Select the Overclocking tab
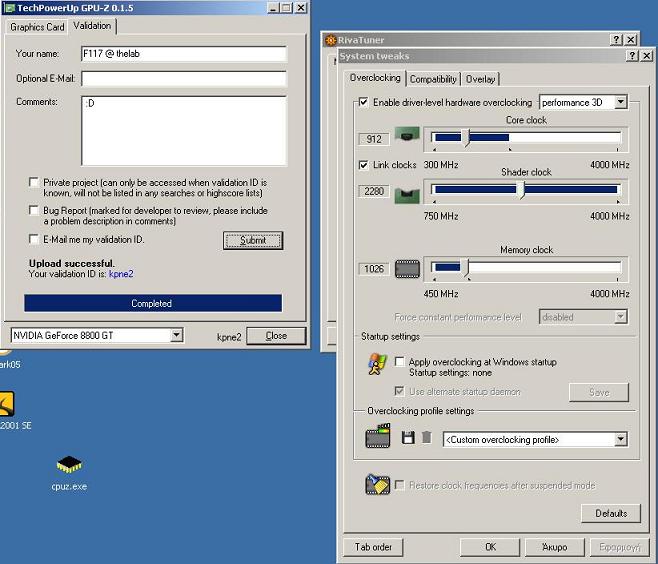 click(375, 78)
